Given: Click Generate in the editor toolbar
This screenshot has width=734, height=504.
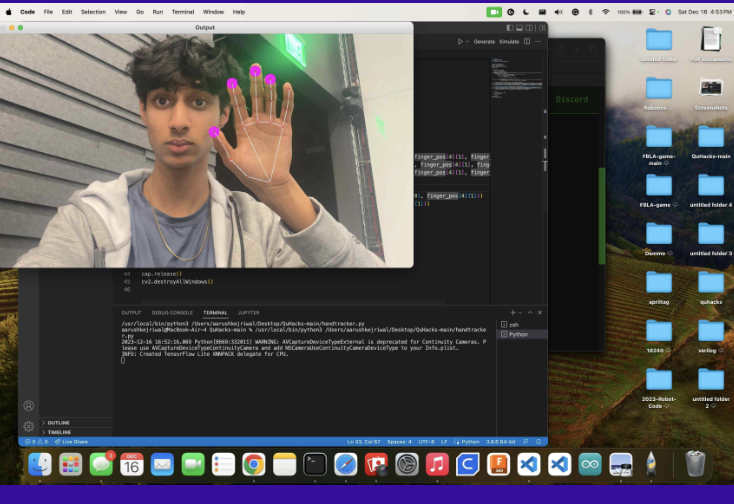Looking at the screenshot, I should [484, 42].
